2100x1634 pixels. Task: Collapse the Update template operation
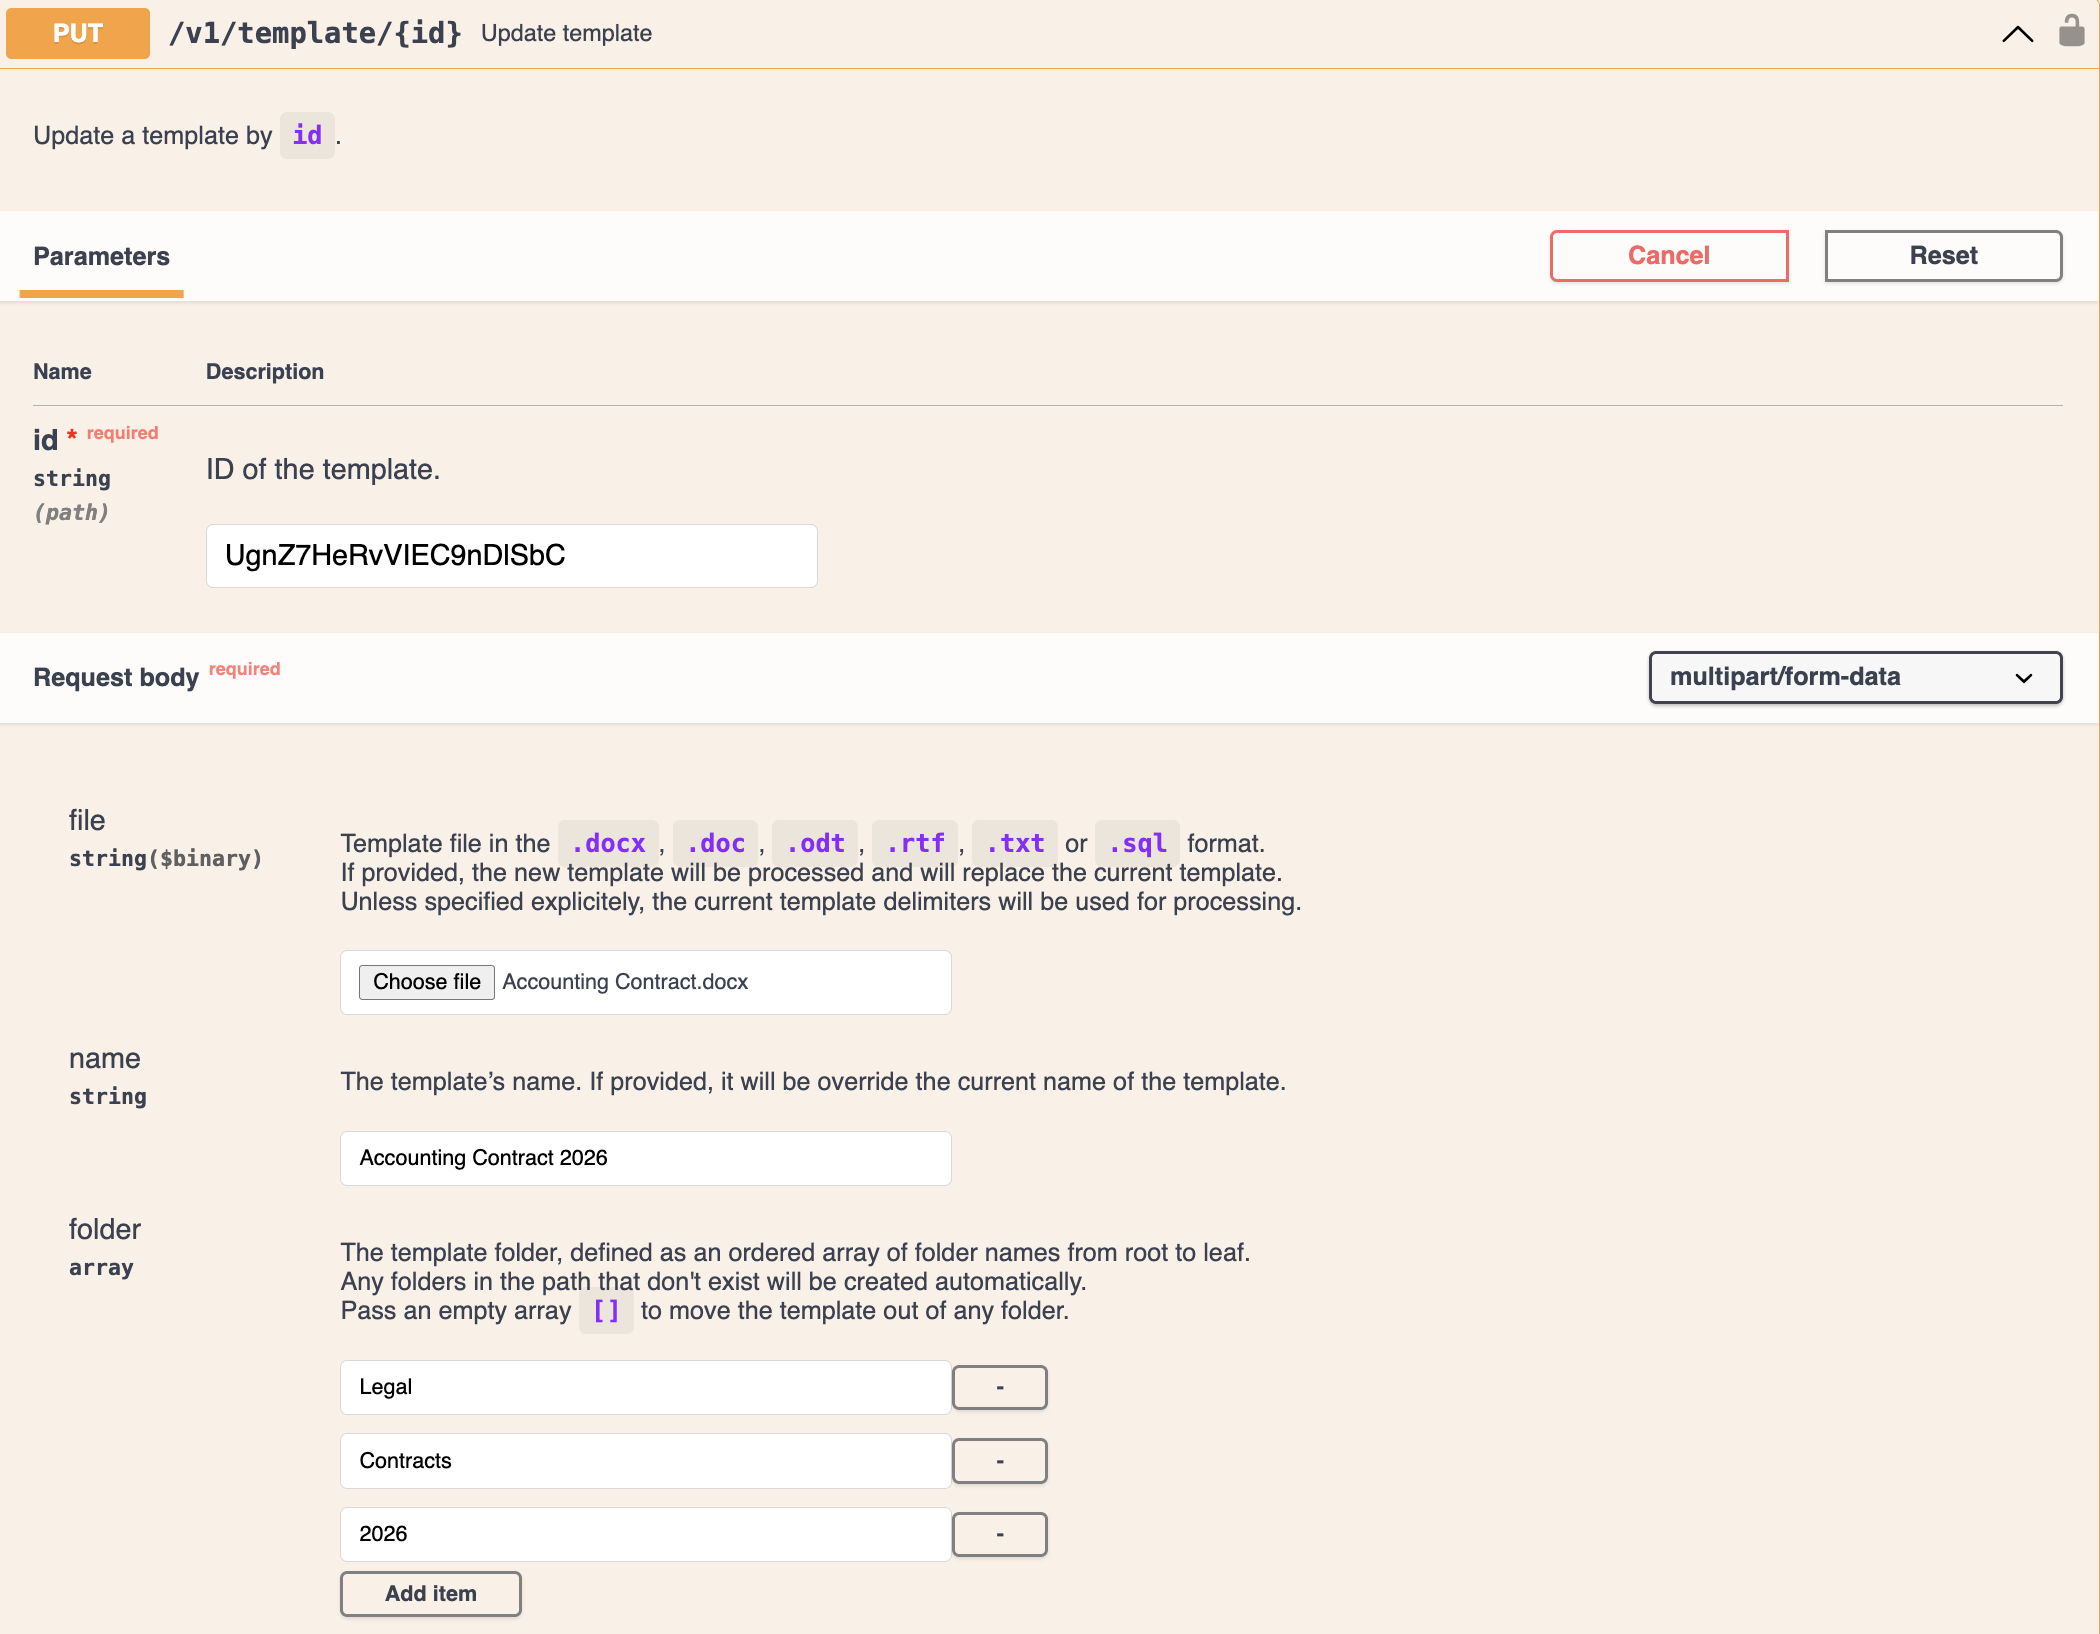pos(2018,34)
